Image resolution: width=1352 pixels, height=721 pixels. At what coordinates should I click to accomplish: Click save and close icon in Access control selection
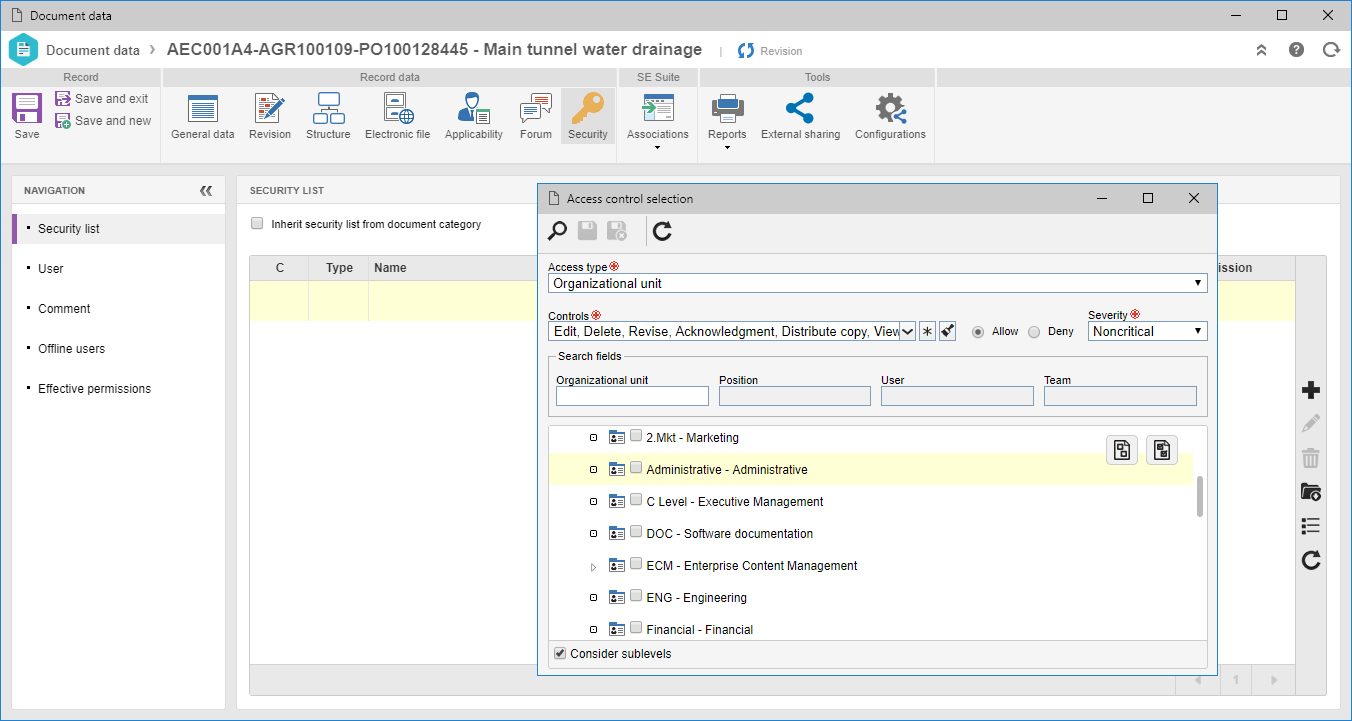(x=617, y=231)
